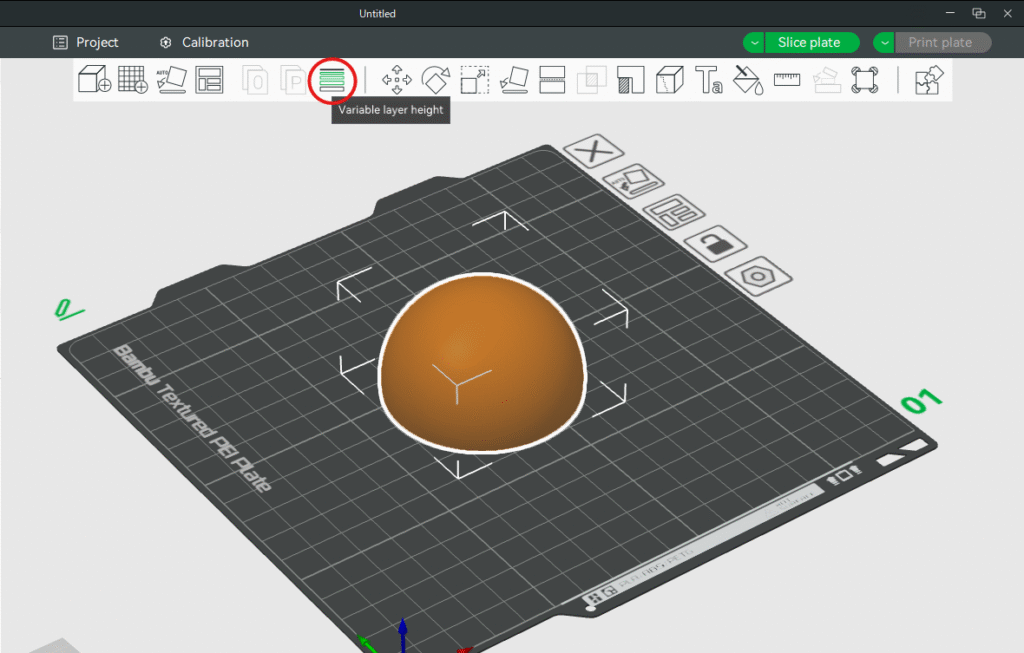Screen dimensions: 1024x653
Task: Select the Variable layer height tool
Action: pyautogui.click(x=332, y=80)
